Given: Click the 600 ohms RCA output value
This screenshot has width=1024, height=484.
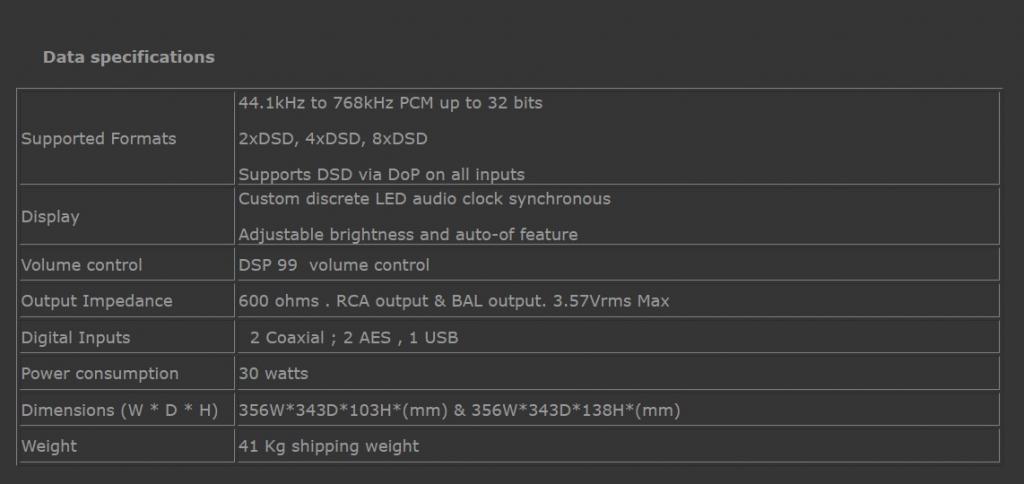Looking at the screenshot, I should click(x=454, y=301).
